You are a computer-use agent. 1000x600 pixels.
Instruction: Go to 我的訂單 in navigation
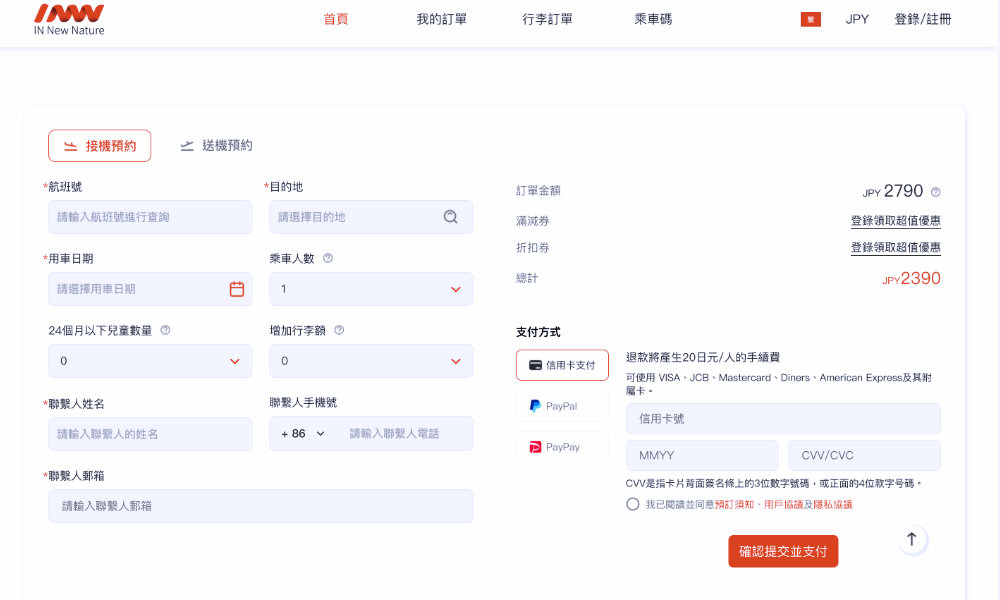(x=441, y=19)
